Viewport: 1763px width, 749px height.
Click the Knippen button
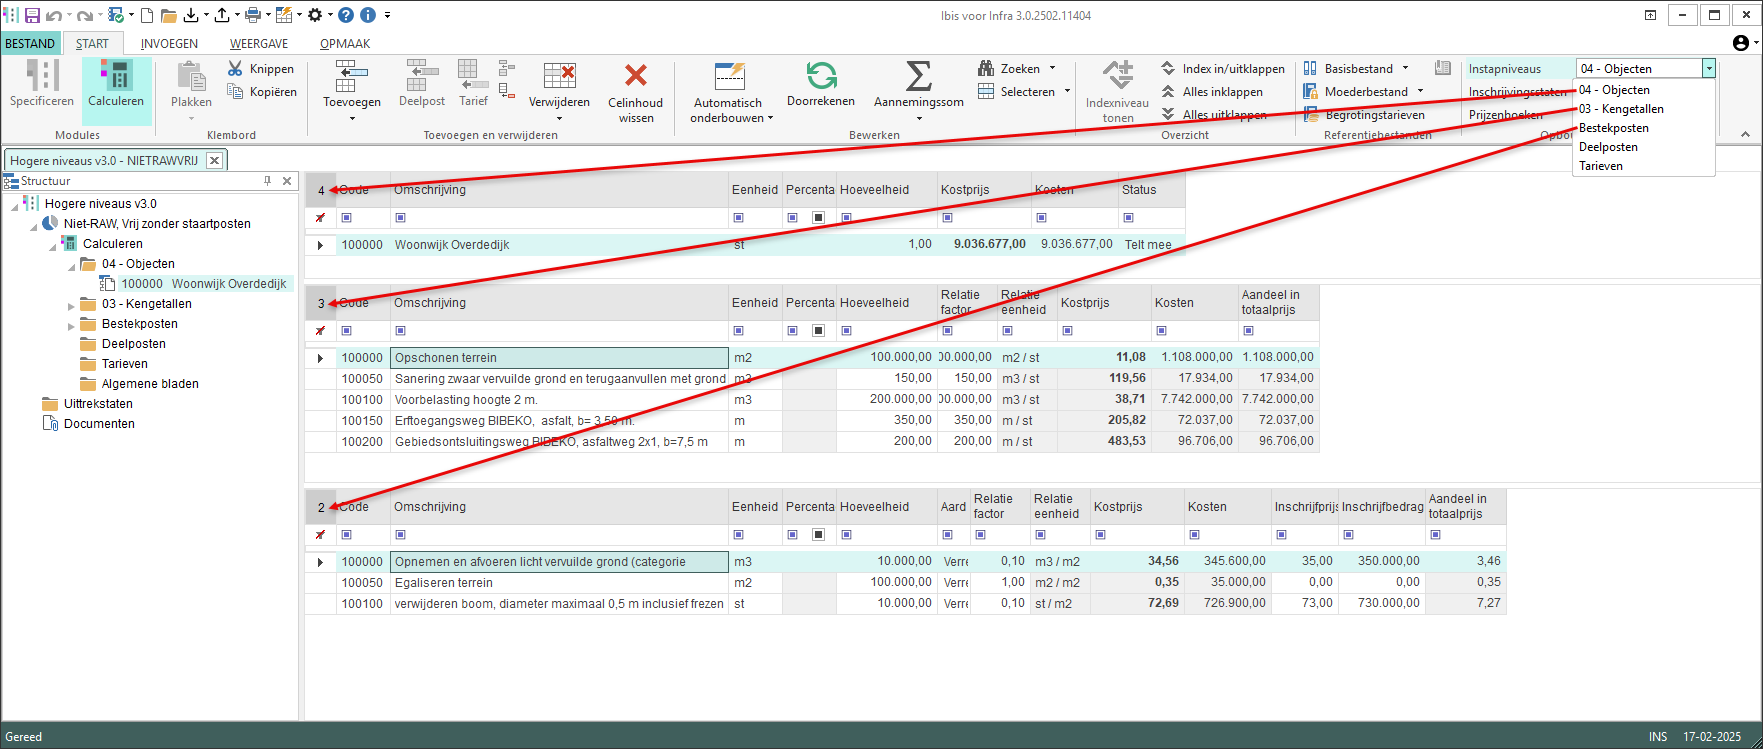click(x=261, y=69)
